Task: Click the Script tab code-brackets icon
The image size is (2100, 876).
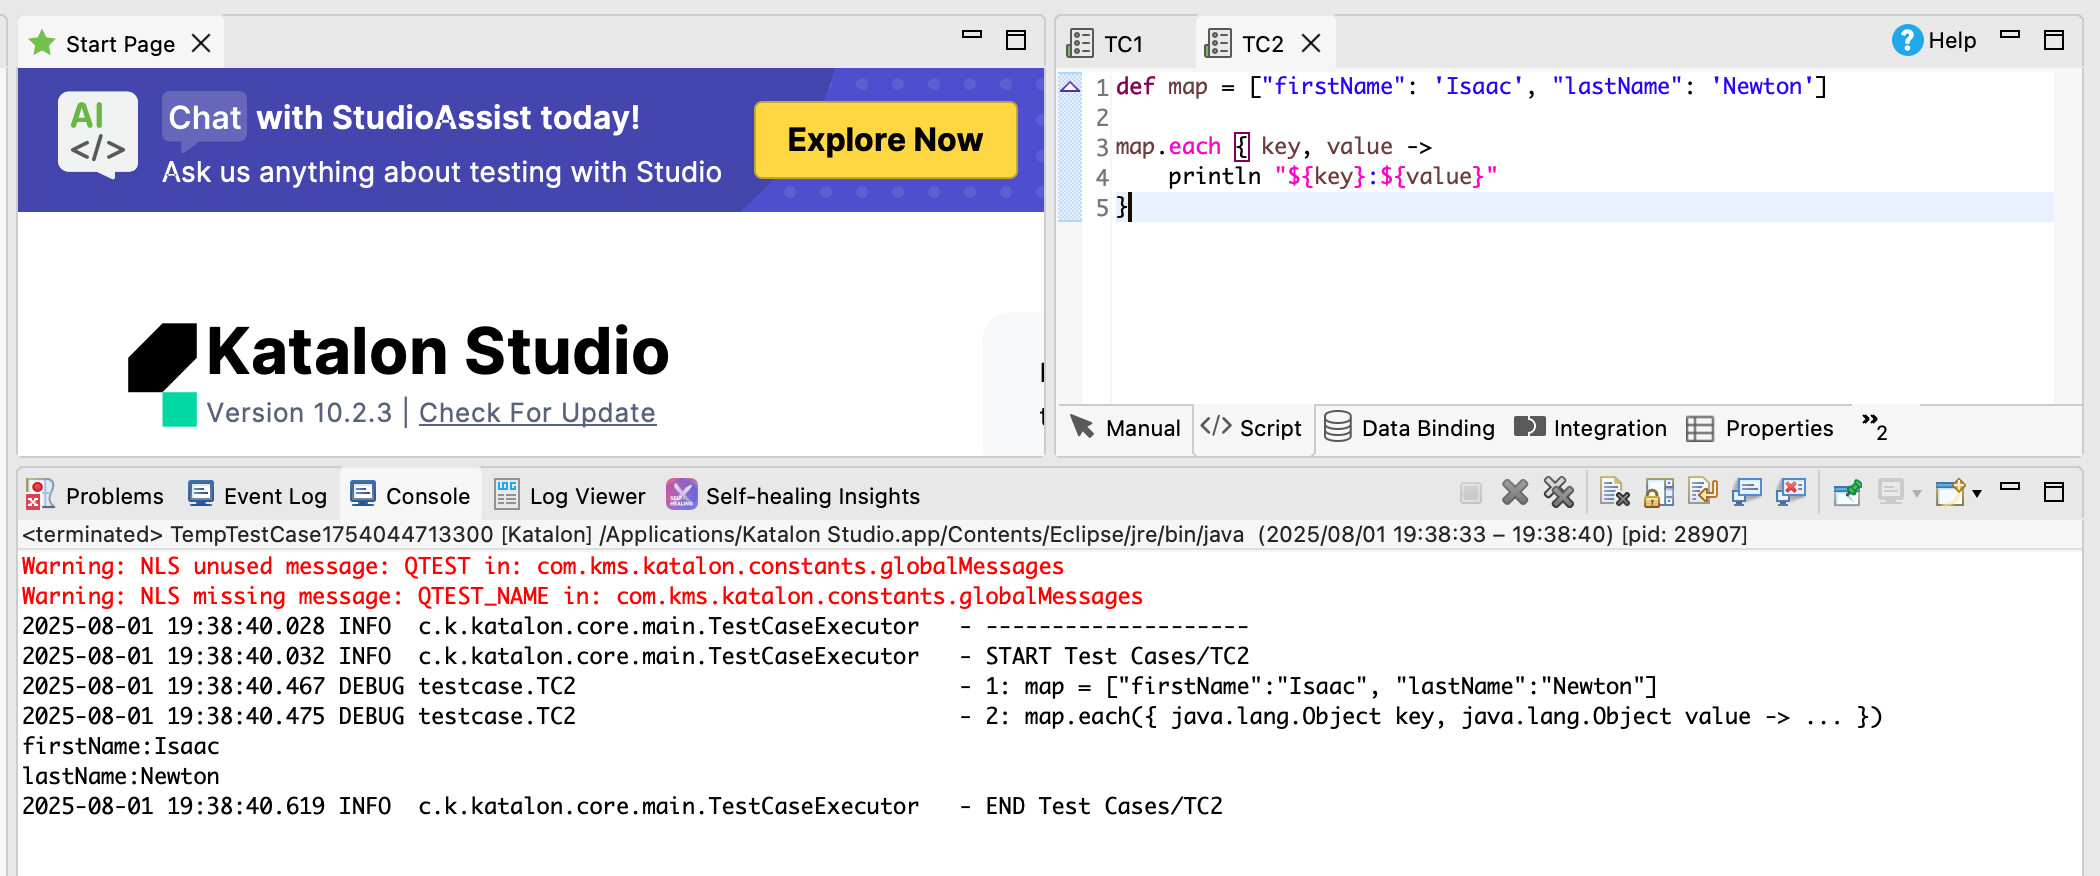Action: click(x=1216, y=426)
